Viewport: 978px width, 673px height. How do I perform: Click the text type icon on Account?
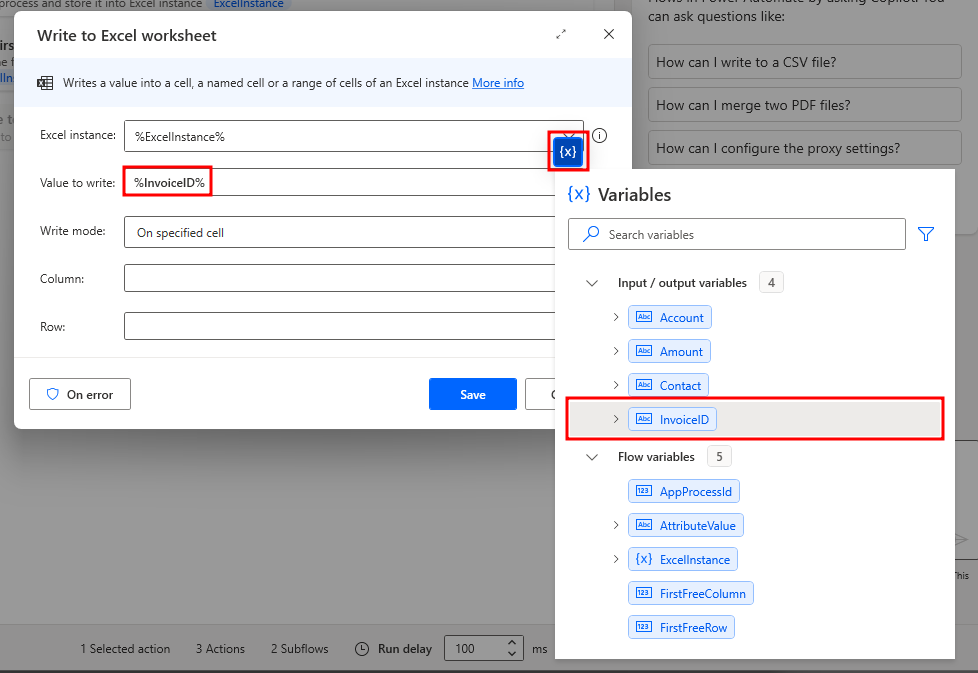click(x=644, y=317)
